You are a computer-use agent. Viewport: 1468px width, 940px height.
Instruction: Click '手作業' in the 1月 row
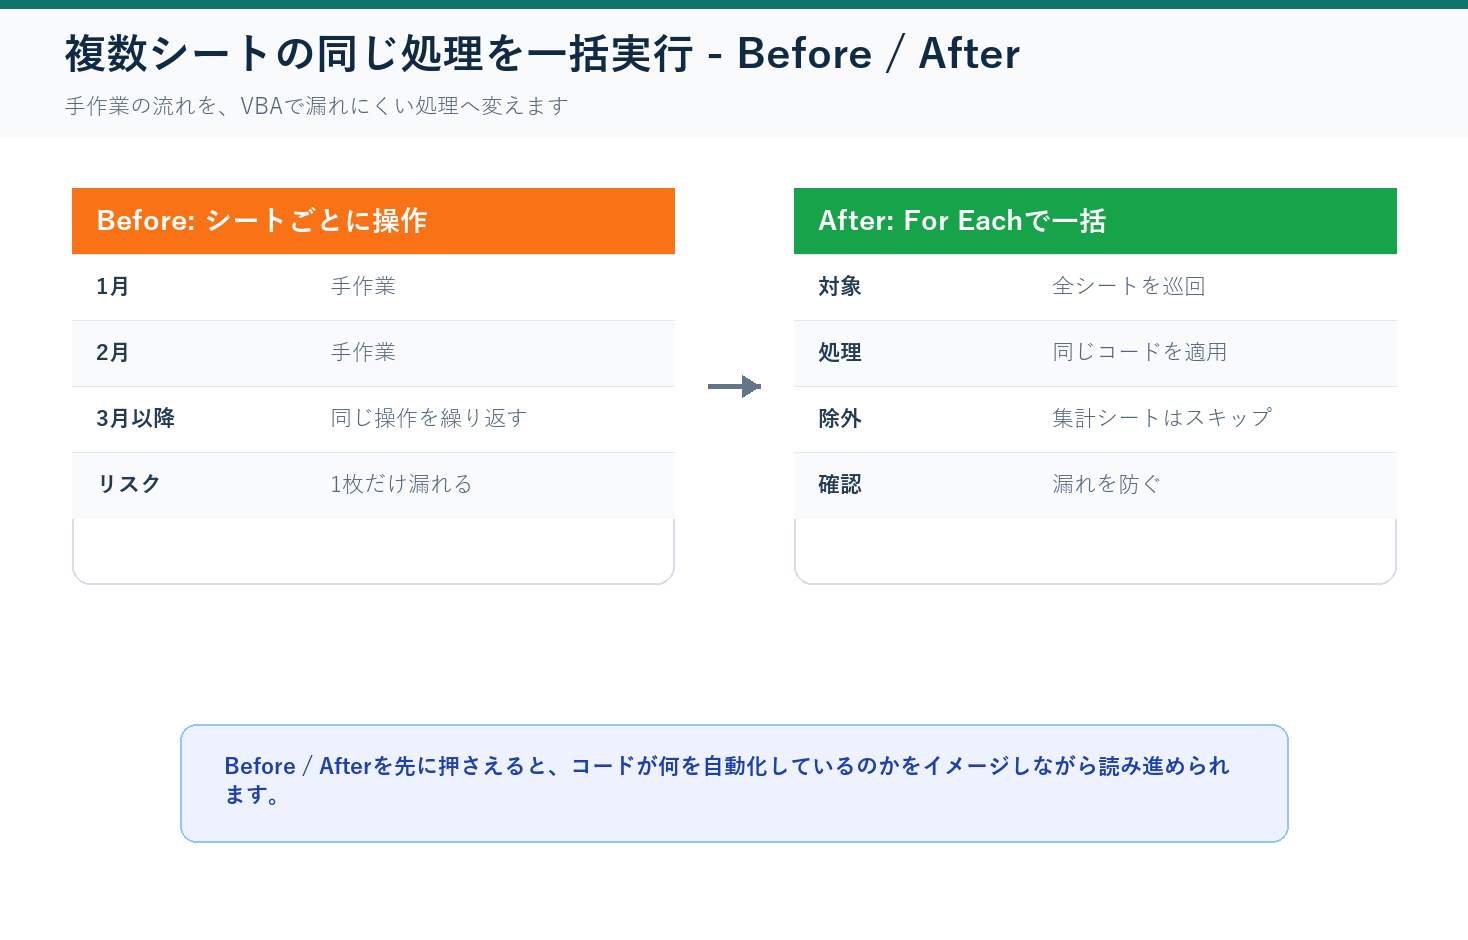coord(363,286)
